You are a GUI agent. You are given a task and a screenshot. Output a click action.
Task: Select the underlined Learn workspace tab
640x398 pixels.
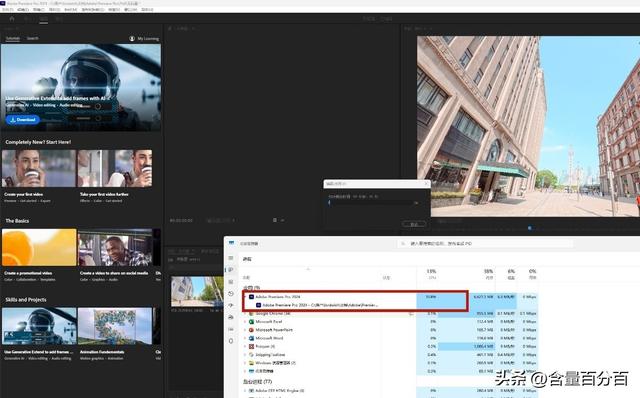coord(43,19)
